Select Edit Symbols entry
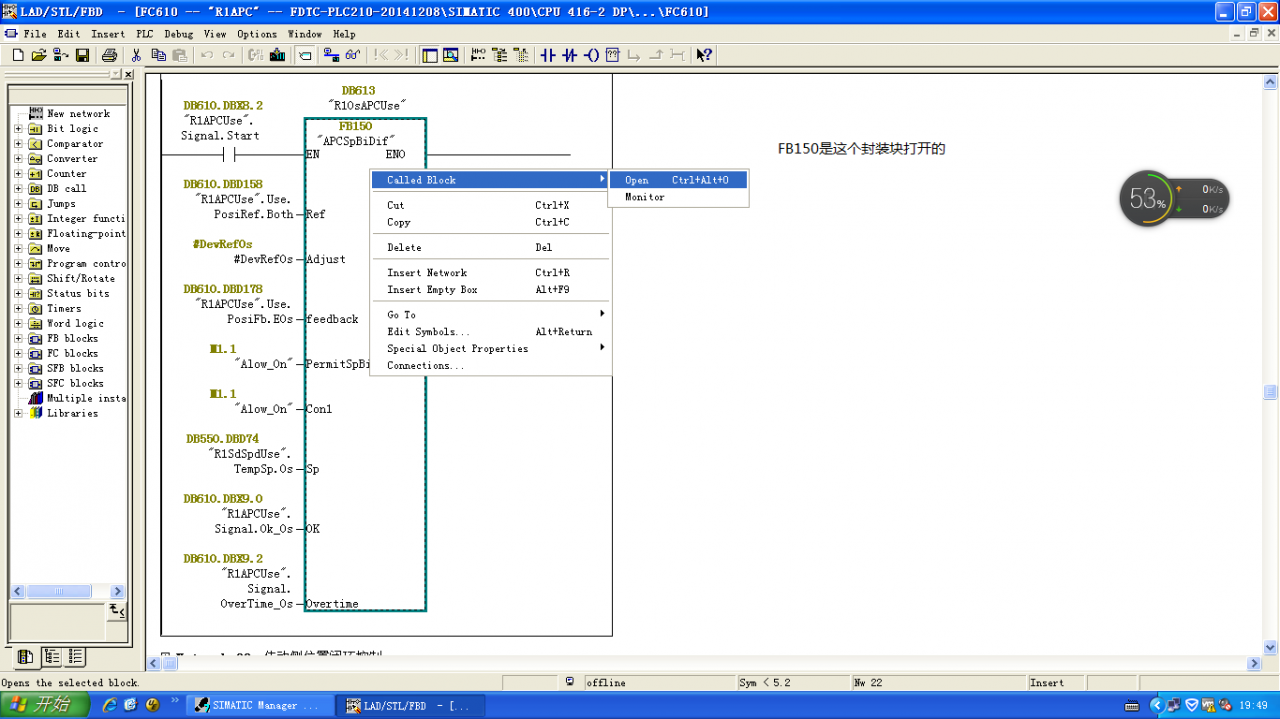This screenshot has height=719, width=1280. point(490,331)
